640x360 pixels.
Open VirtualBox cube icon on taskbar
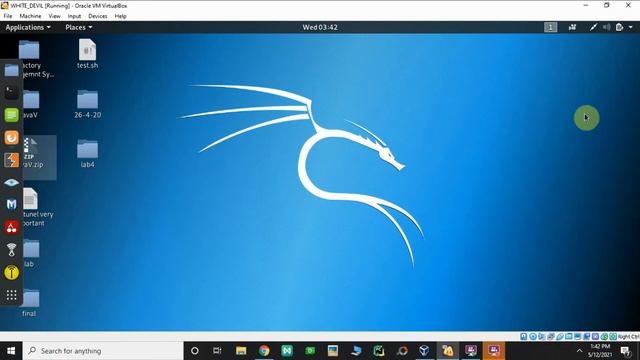click(424, 351)
